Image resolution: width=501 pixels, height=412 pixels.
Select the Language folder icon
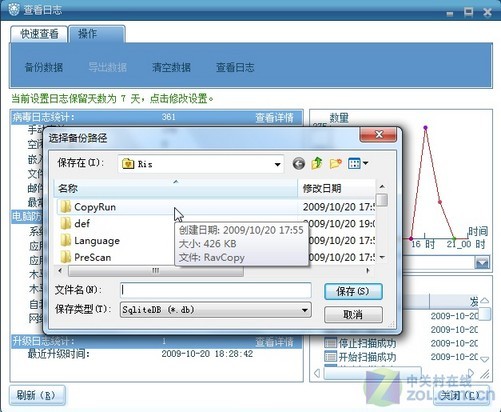tap(66, 240)
